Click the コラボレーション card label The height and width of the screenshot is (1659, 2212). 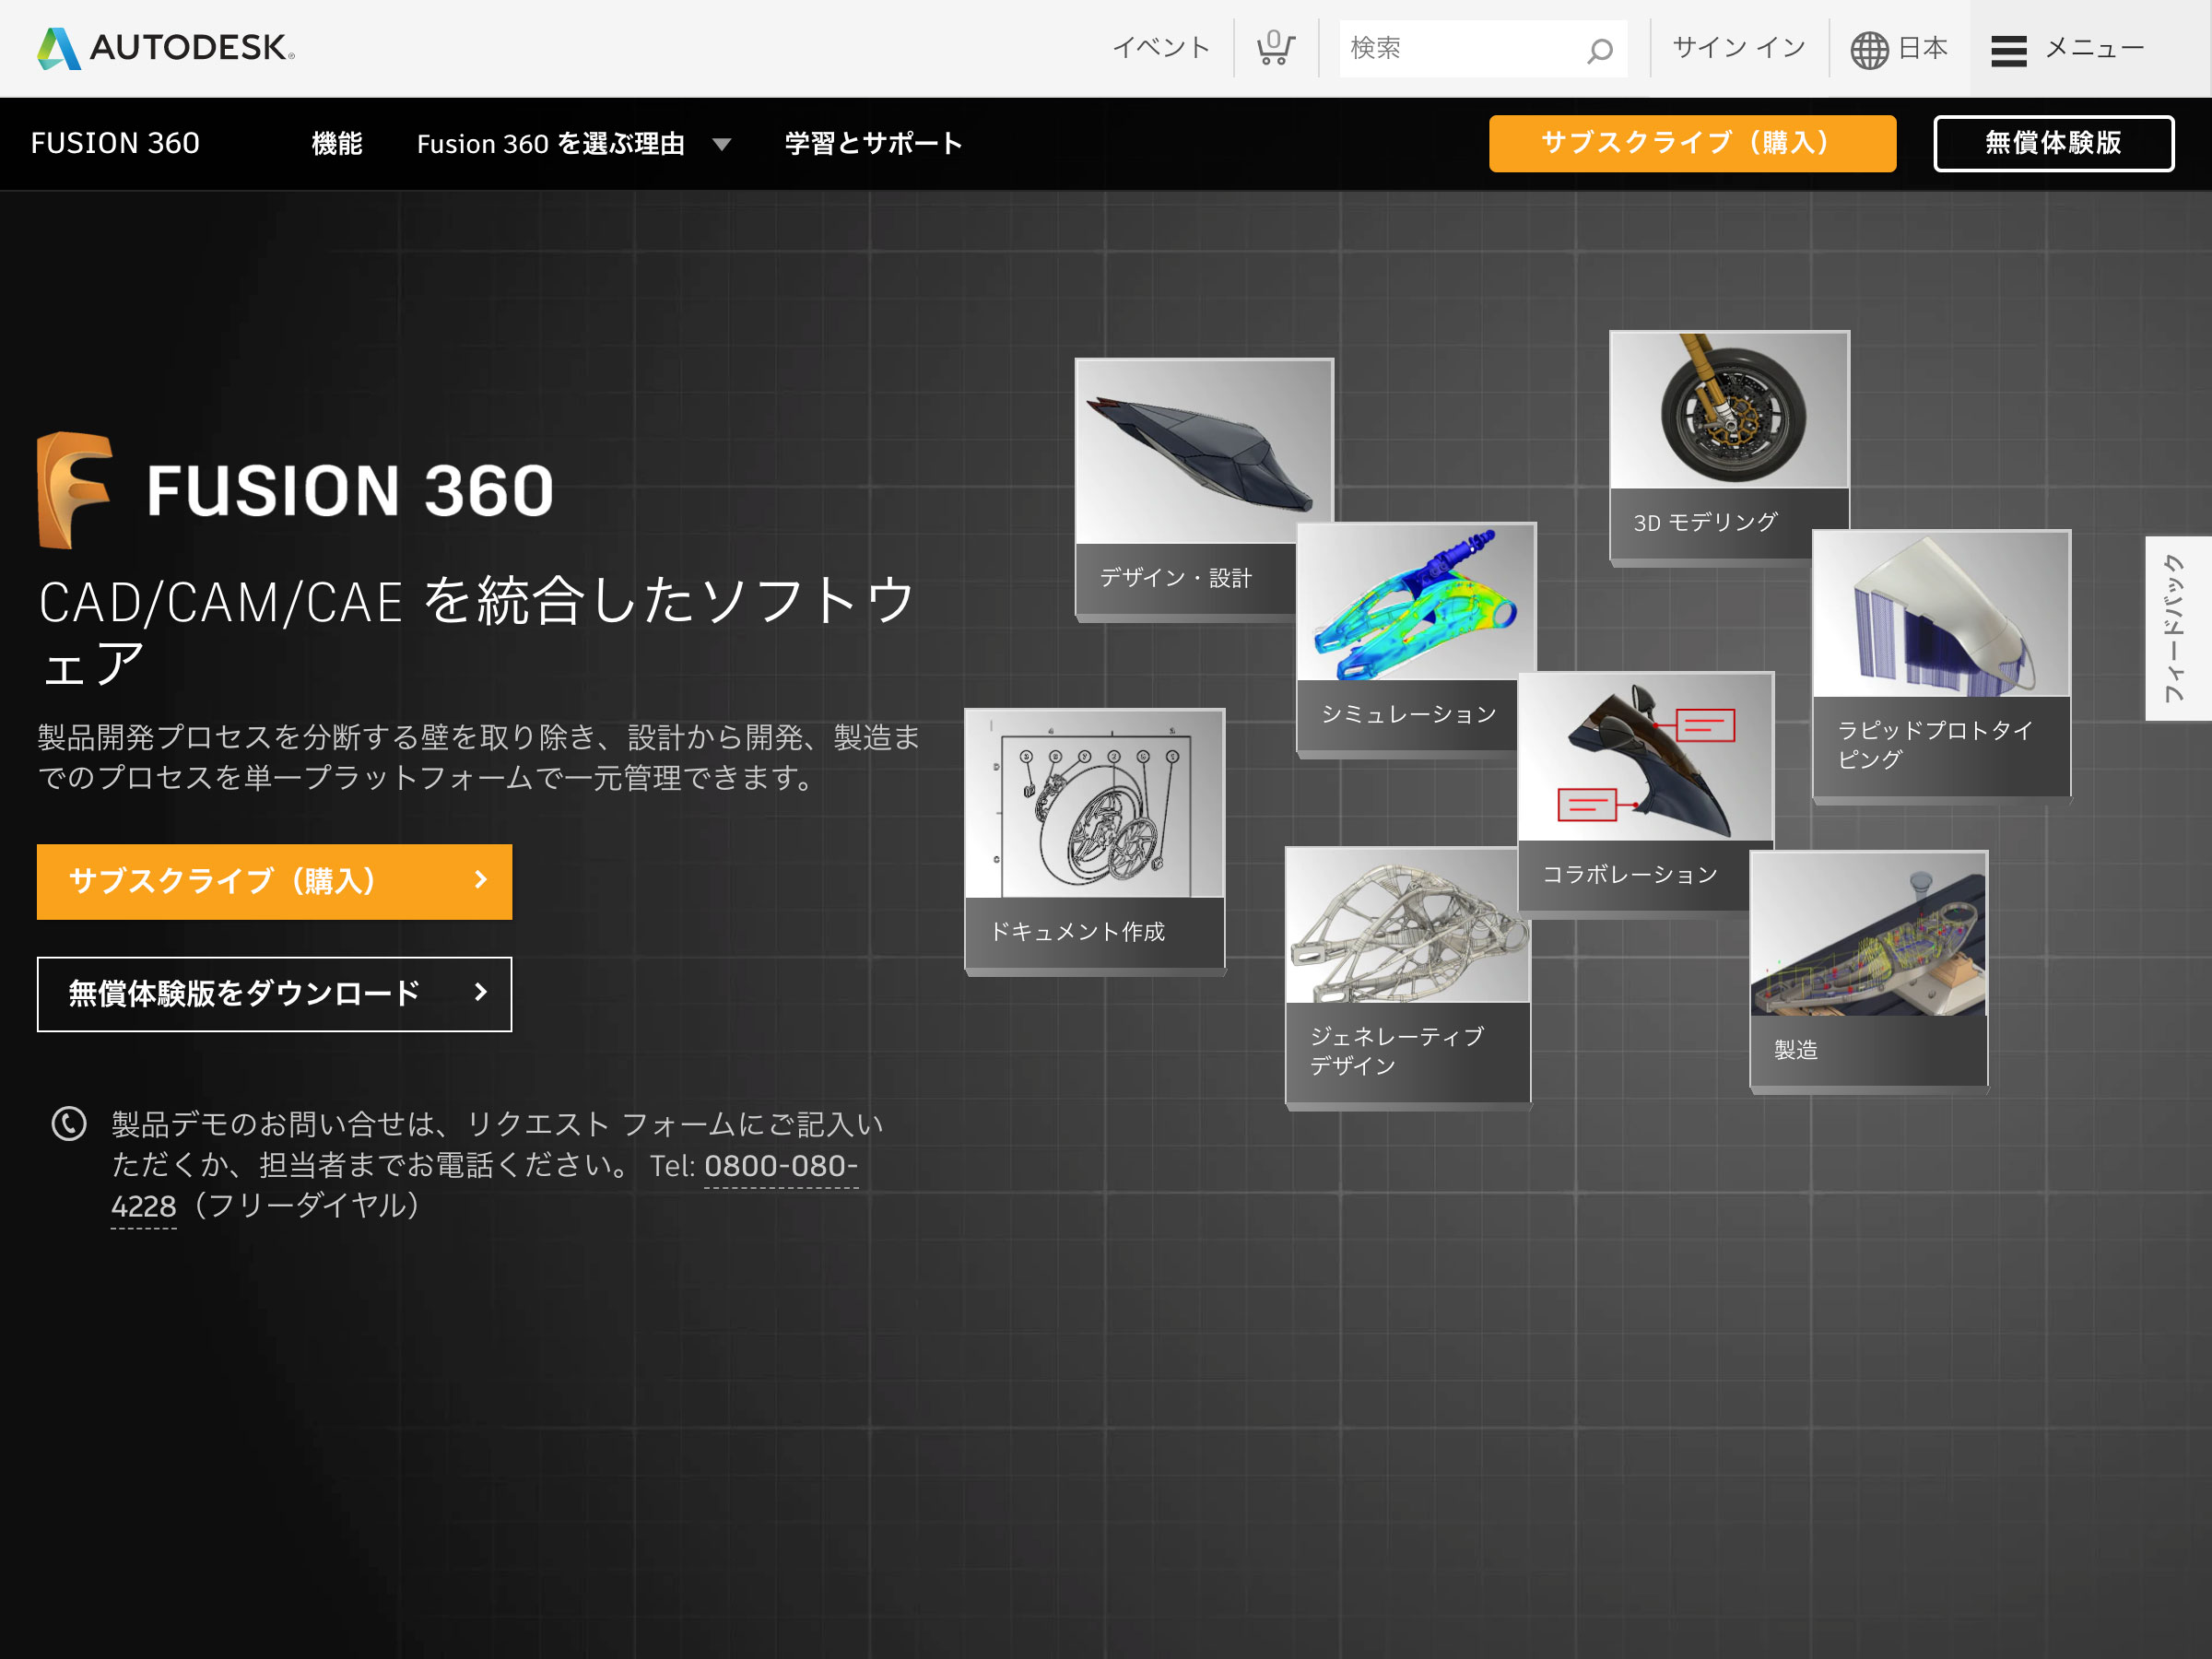tap(1629, 875)
